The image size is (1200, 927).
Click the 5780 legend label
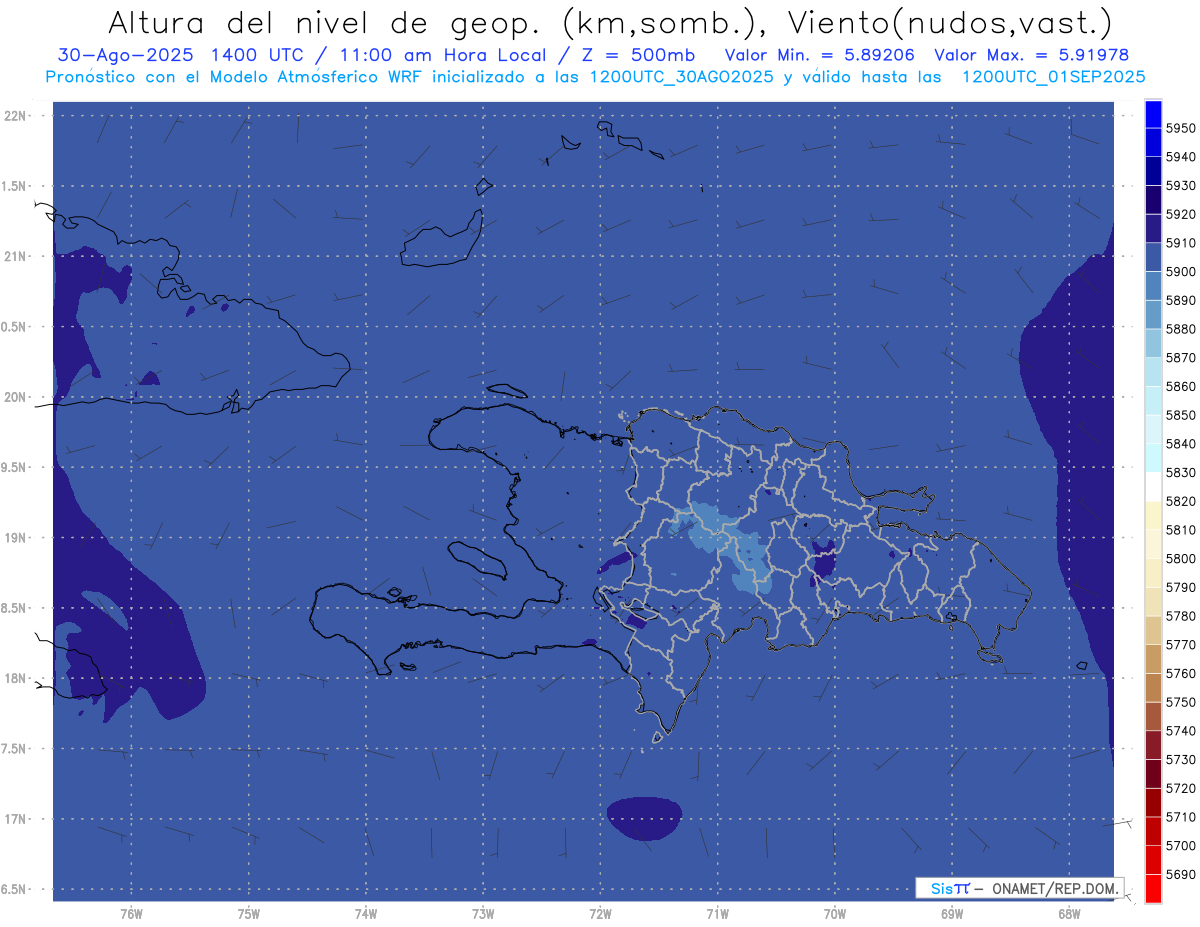1180,616
